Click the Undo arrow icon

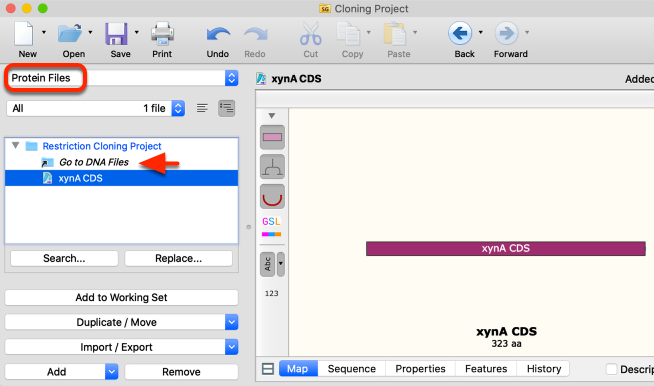[x=218, y=34]
